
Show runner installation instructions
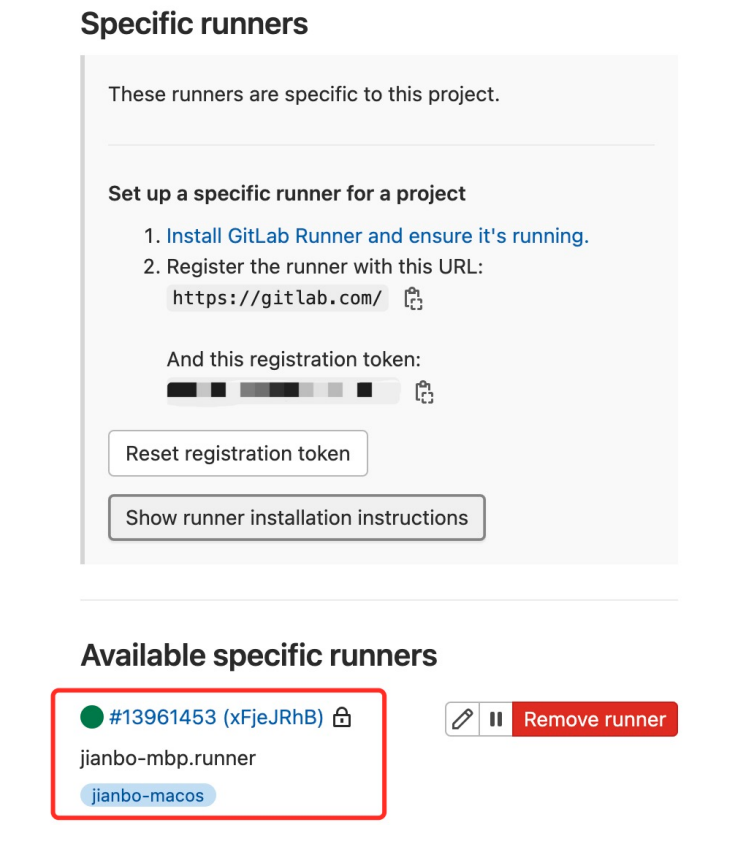(x=296, y=518)
